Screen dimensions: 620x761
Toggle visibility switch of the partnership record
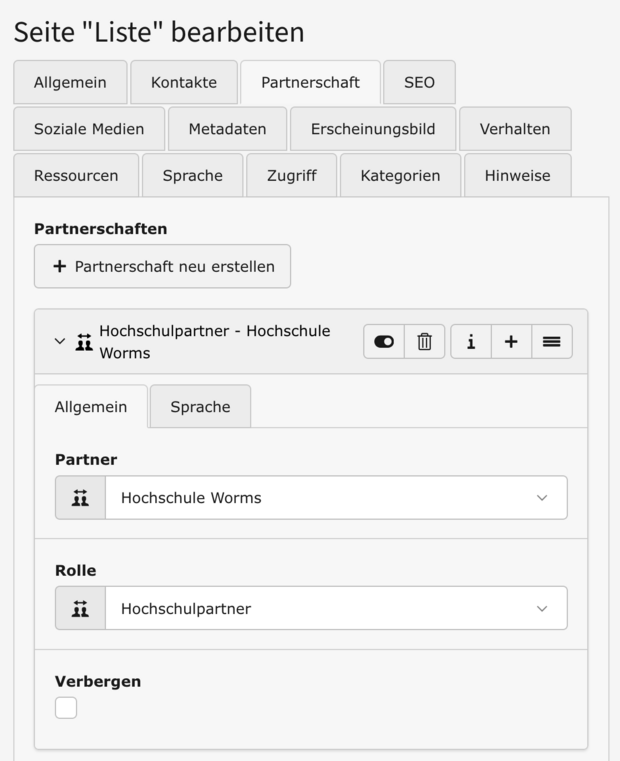(384, 342)
